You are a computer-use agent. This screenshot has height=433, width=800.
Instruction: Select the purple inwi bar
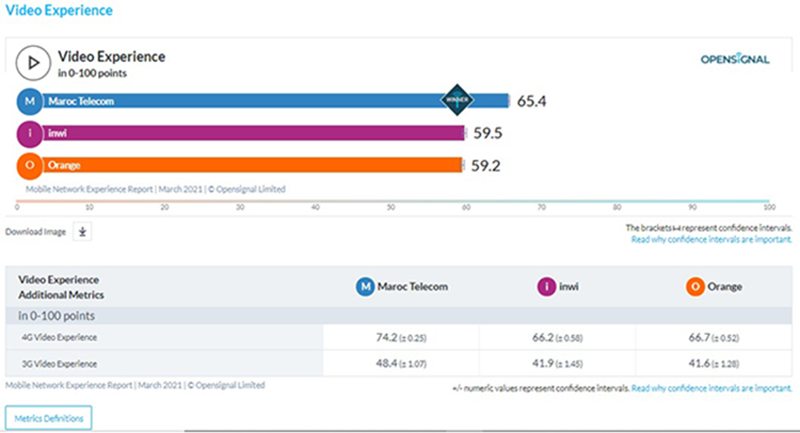pos(250,133)
